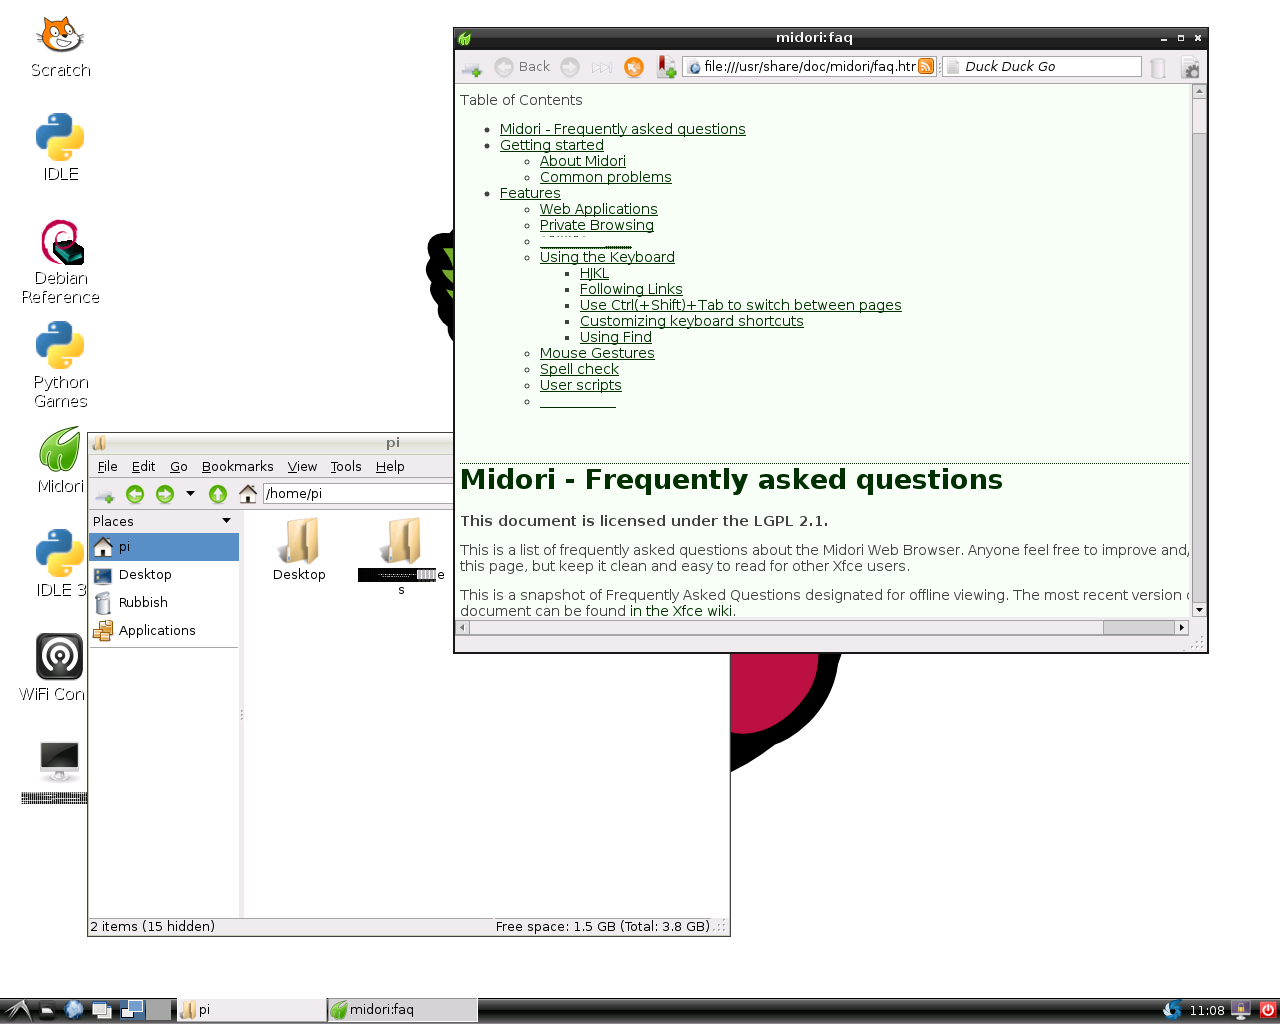Click the red shutdown icon in the taskbar
Viewport: 1280px width, 1024px height.
click(x=1267, y=1010)
